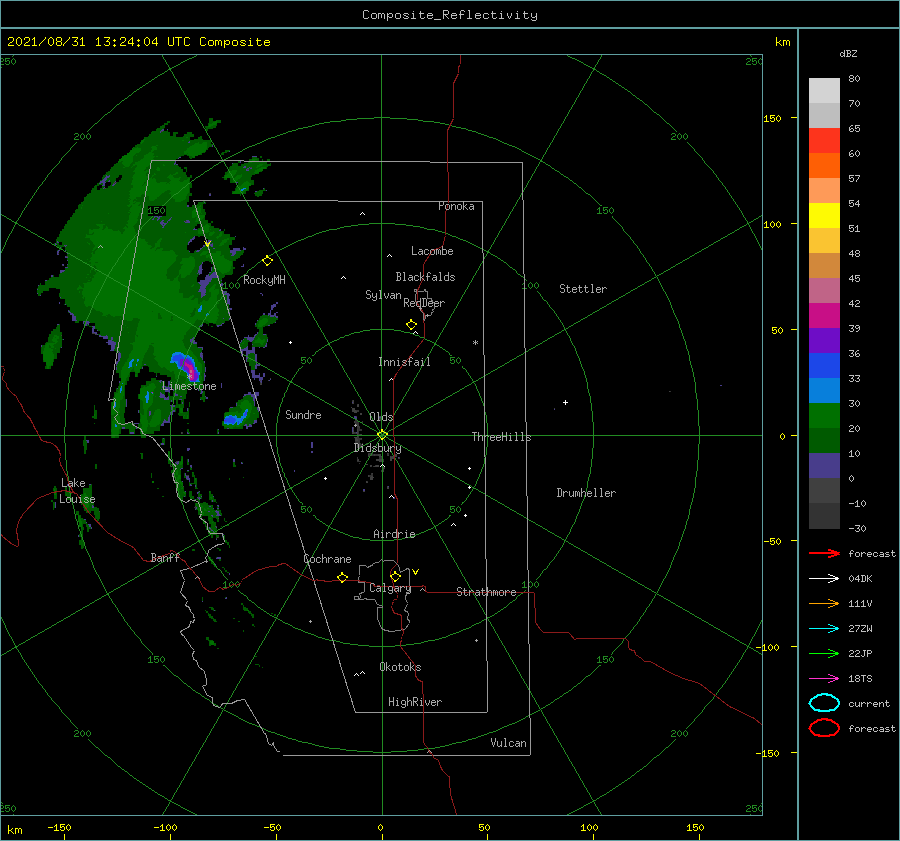900x841 pixels.
Task: Select the yellow radar-center diamond at Olds
Action: click(x=382, y=435)
